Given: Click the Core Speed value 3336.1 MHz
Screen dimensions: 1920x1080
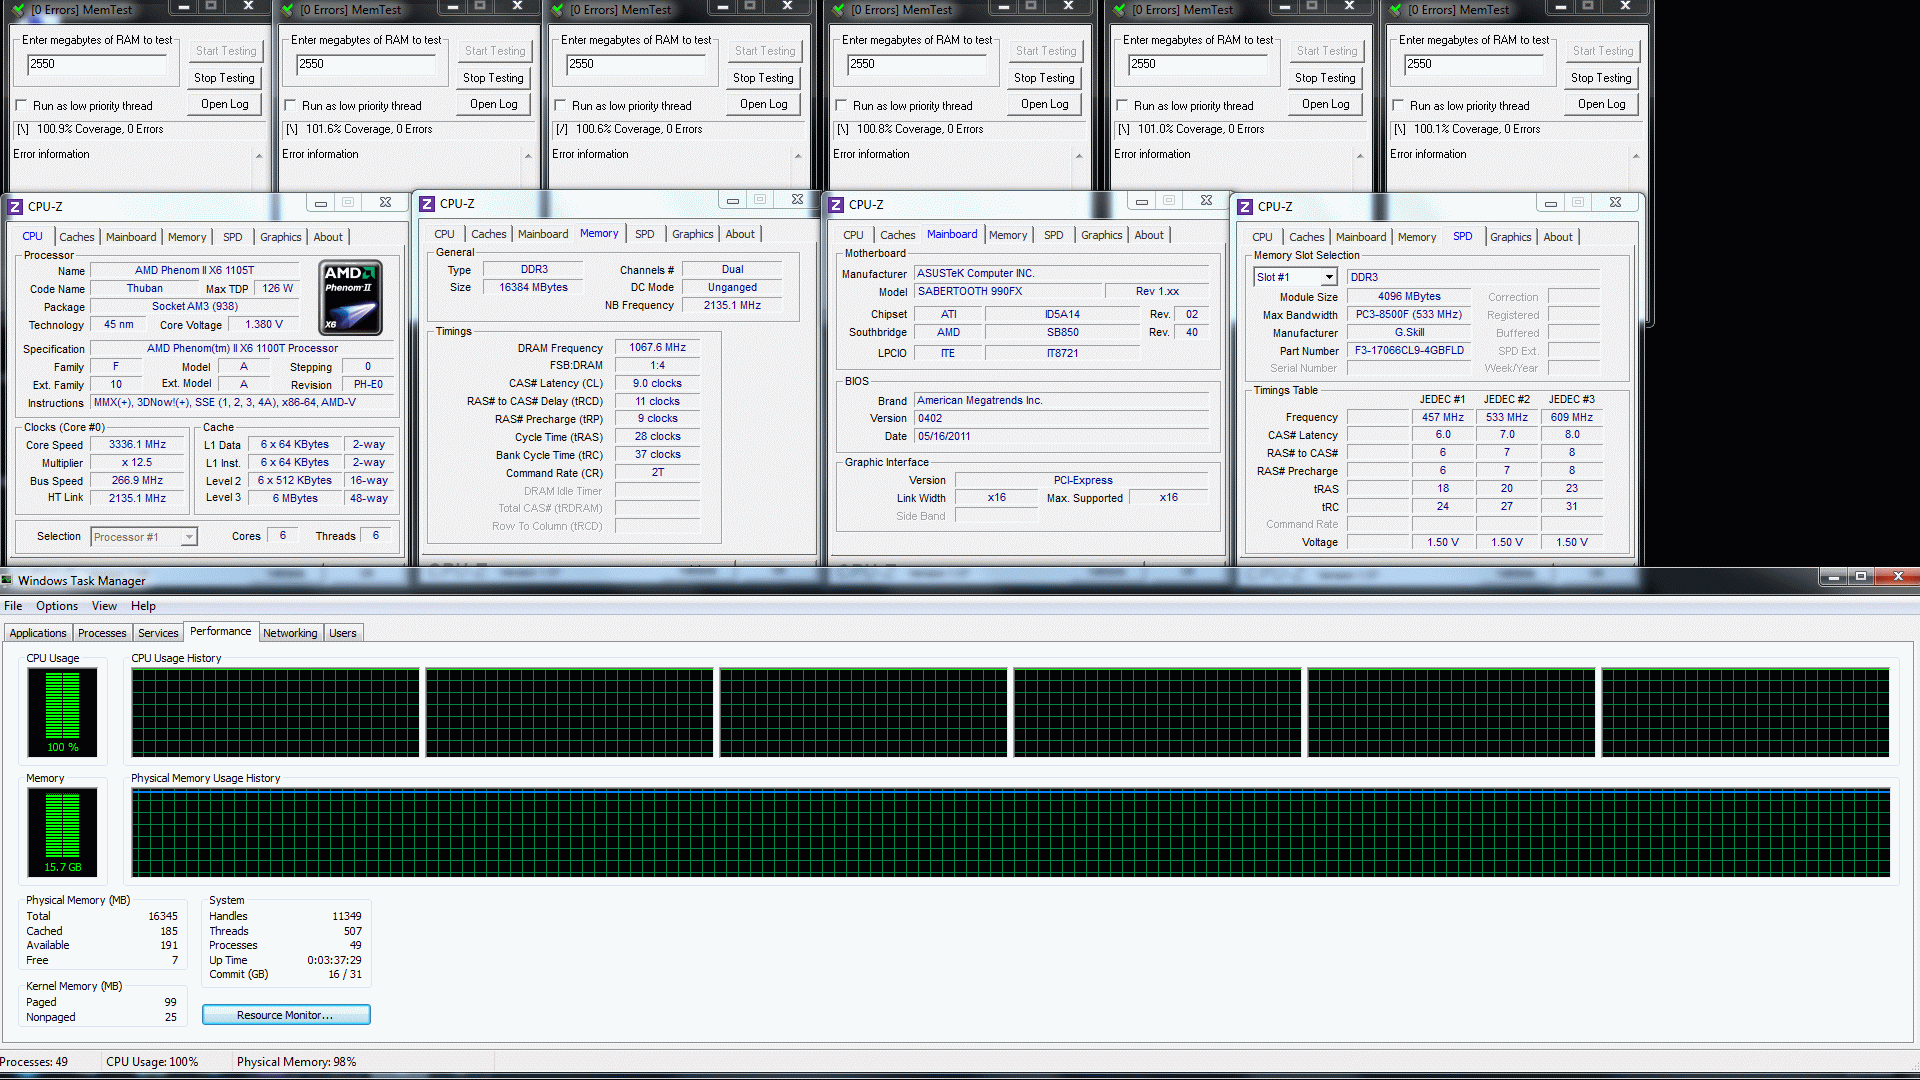Looking at the screenshot, I should tap(138, 445).
